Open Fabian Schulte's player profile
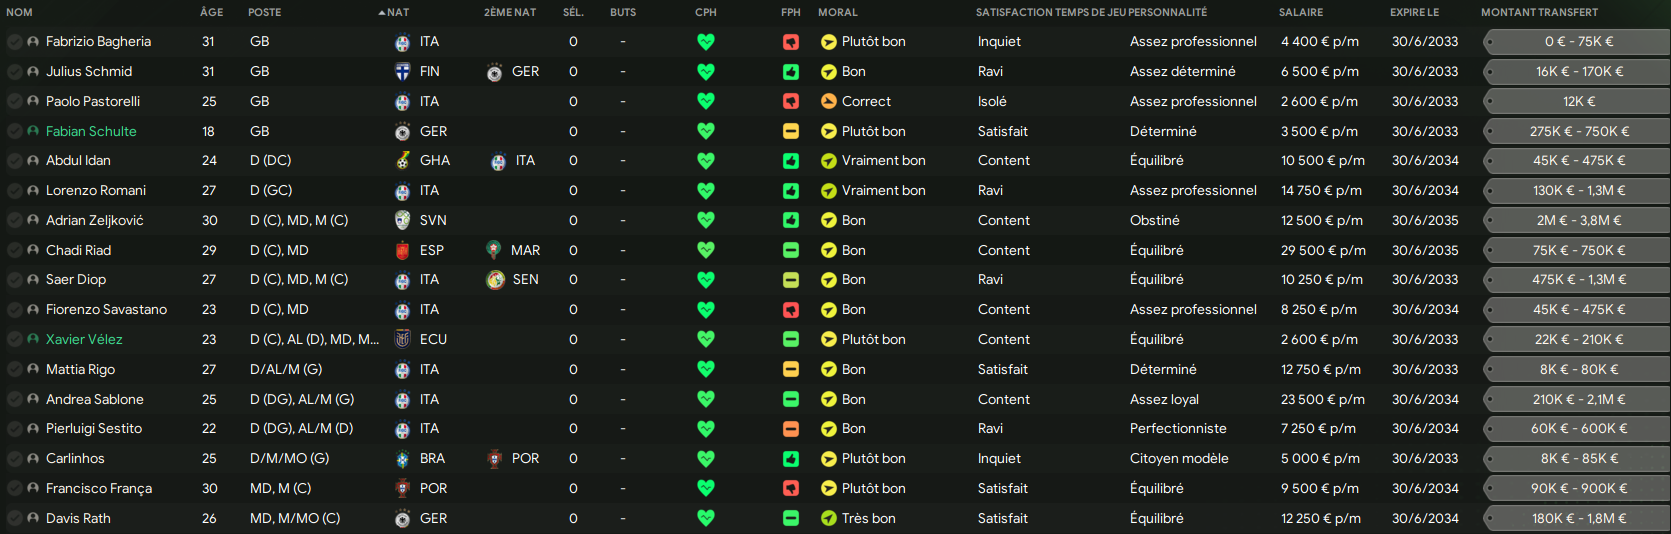Viewport: 1671px width, 534px height. pos(91,131)
